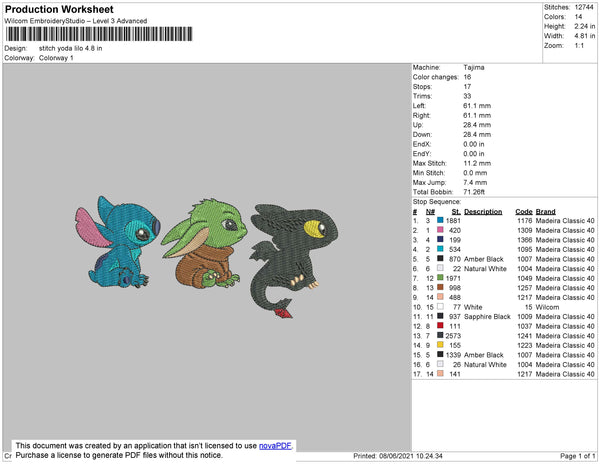This screenshot has width=600, height=464.
Task: Pick the navy swatch beside 199 stitches
Action: 440,239
